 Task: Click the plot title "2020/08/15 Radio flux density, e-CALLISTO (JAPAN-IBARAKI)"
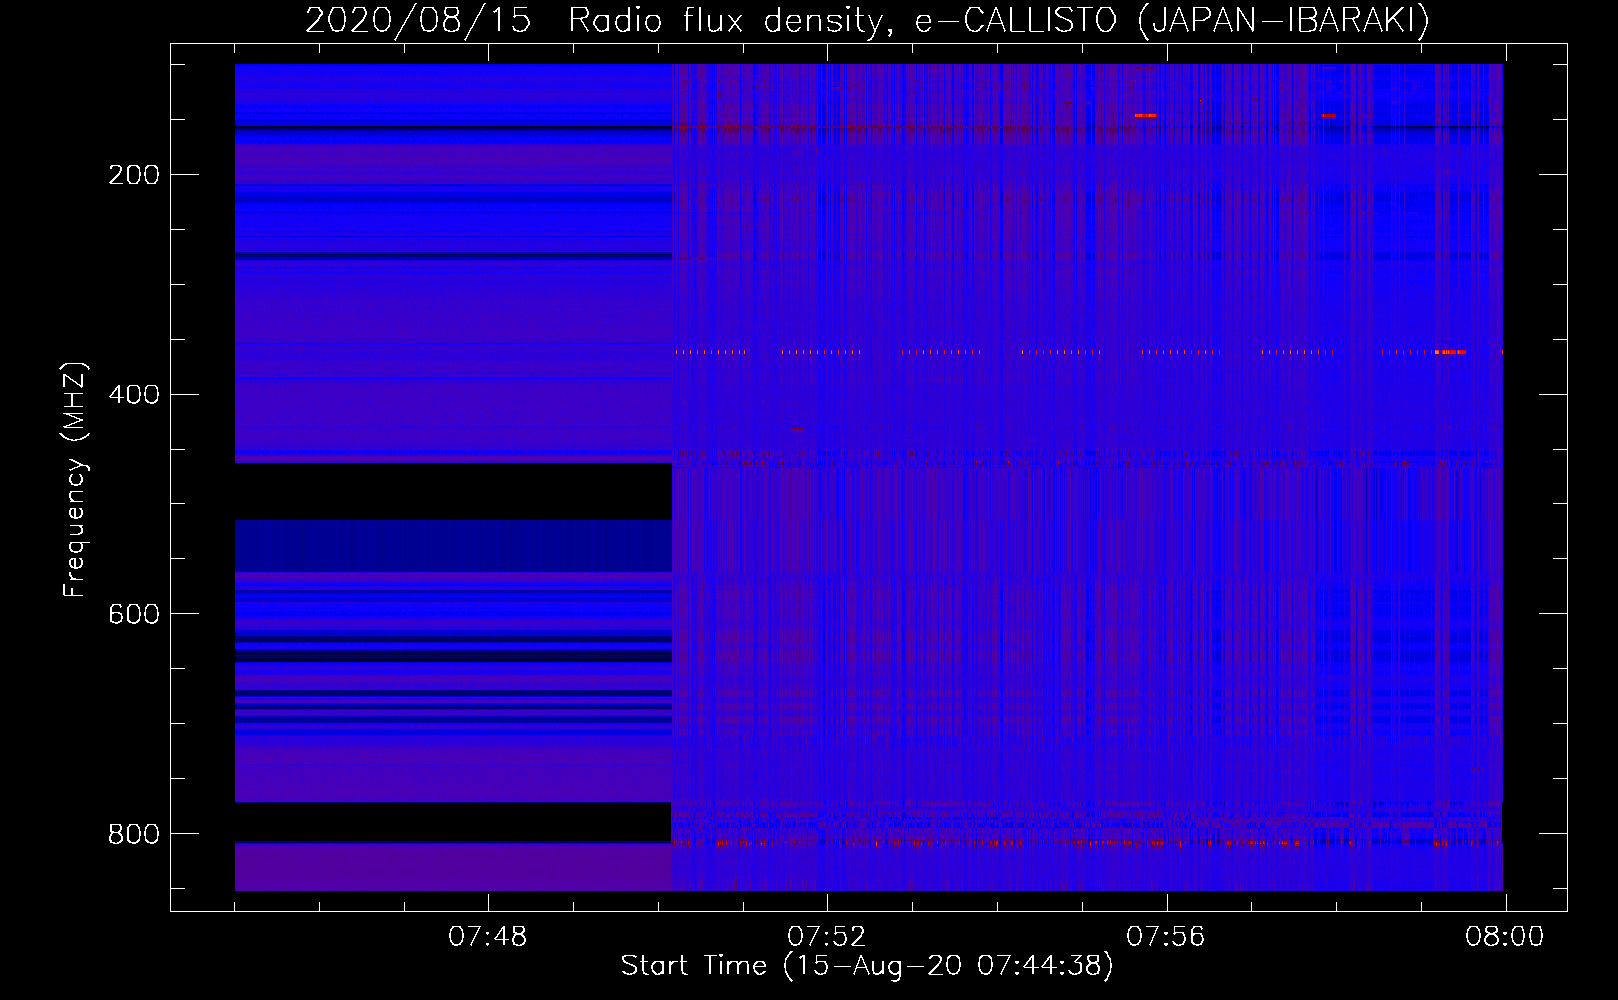tap(867, 20)
